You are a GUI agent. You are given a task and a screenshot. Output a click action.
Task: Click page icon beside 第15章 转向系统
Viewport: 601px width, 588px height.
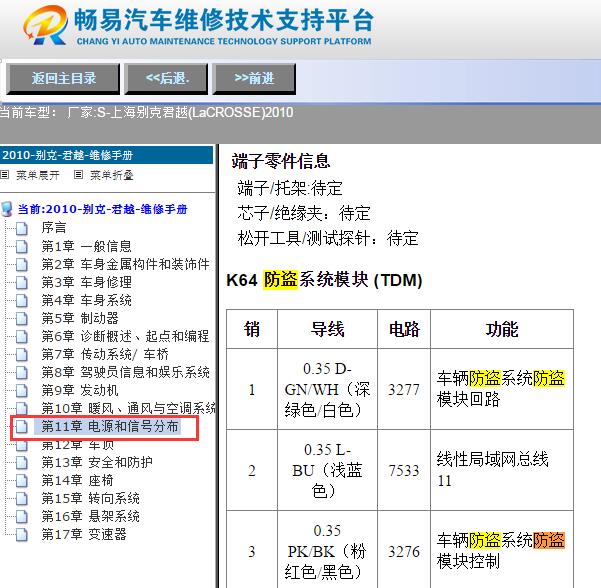(22, 498)
